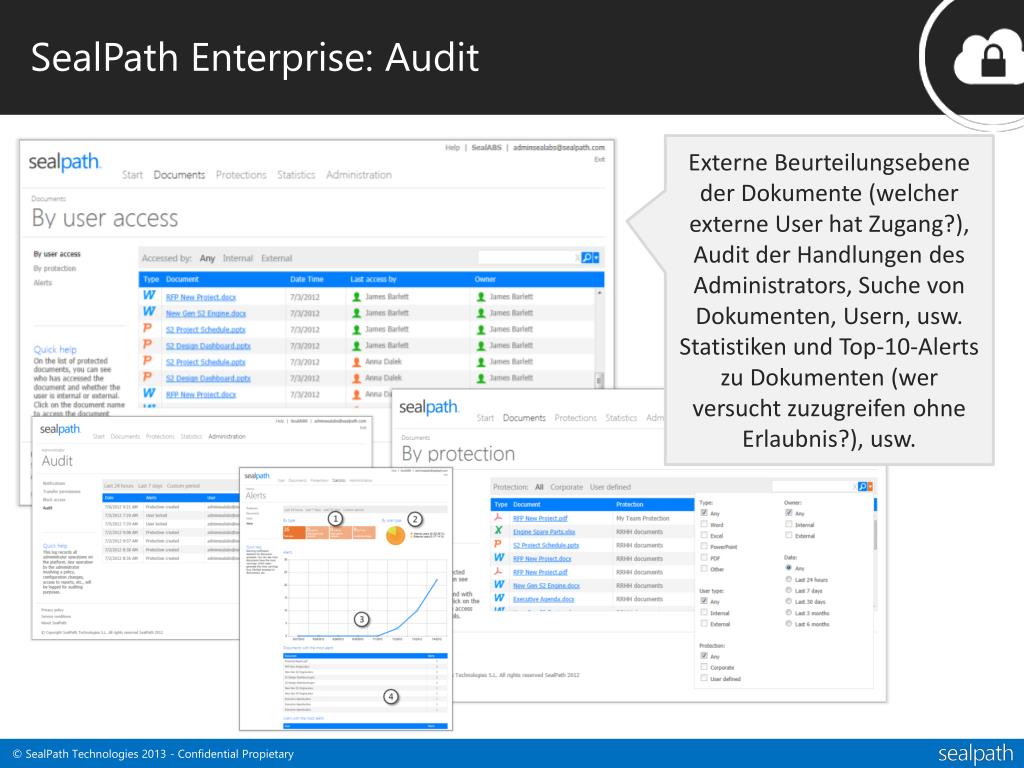This screenshot has width=1024, height=768.
Task: Tick the Other type filter checkbox
Action: 704,568
